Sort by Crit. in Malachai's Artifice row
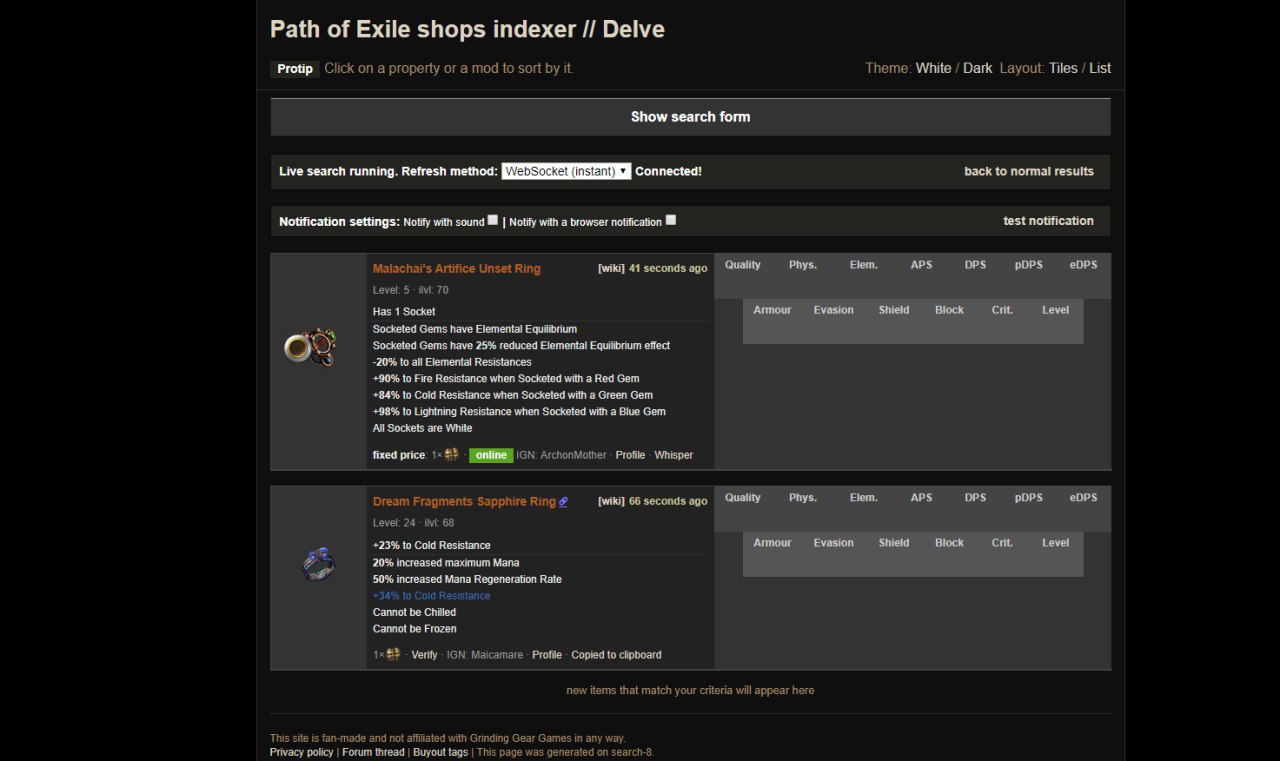The image size is (1280, 761). point(1002,310)
